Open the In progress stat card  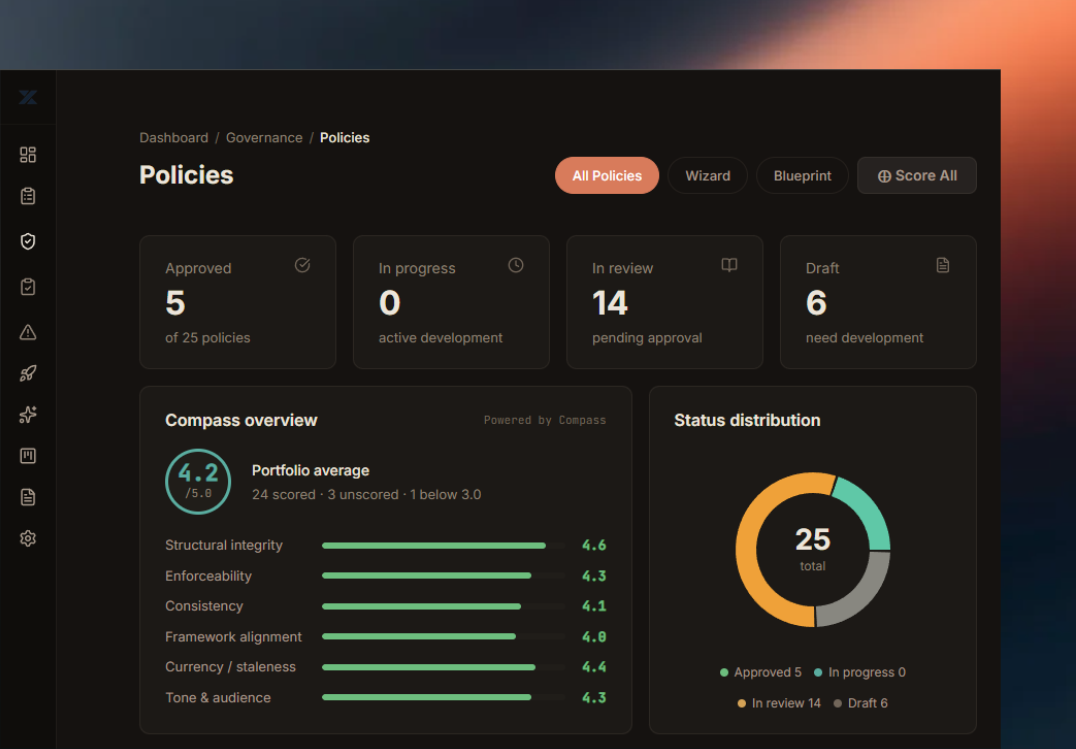(x=451, y=302)
